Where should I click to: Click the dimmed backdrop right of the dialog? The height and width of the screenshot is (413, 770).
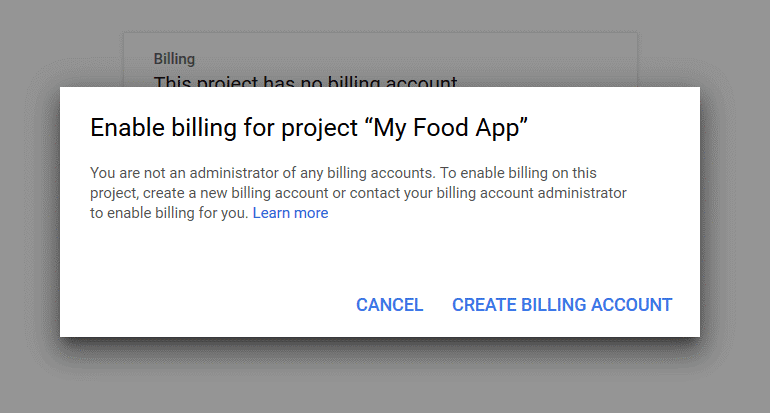[735, 210]
